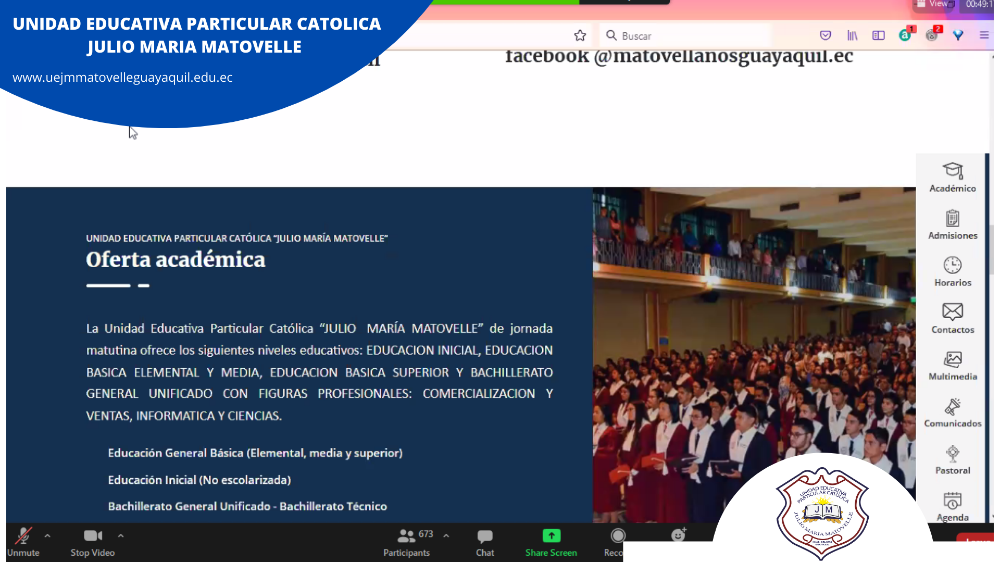Open the Agenda calendar sidebar item

pos(952,507)
